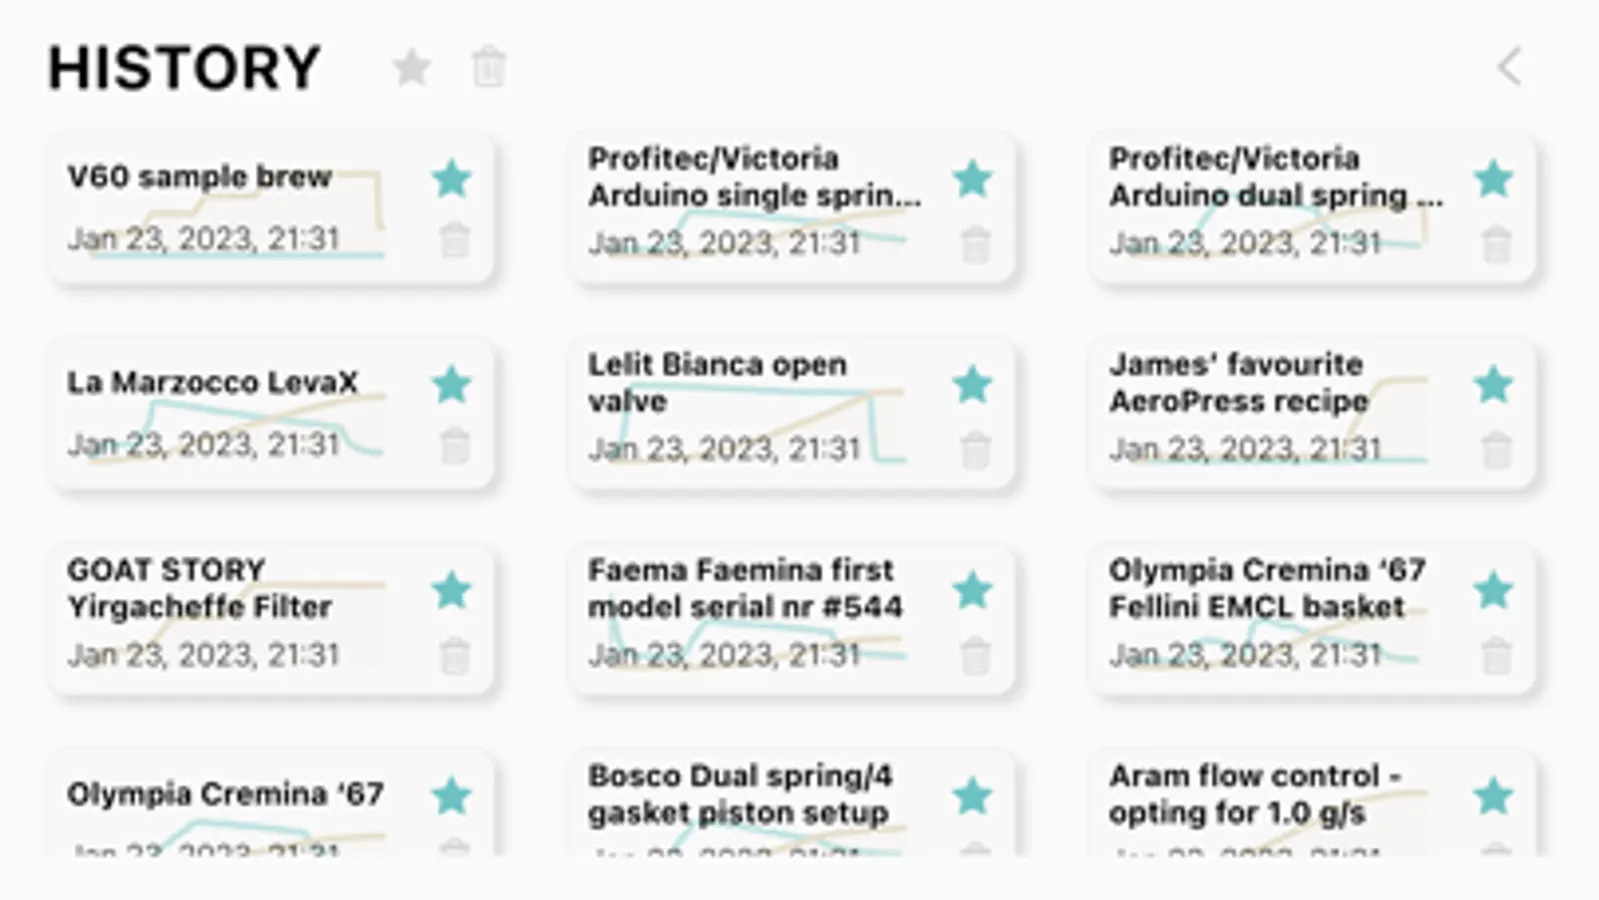Screen dimensions: 1599x900
Task: Click the back chevron arrow
Action: [x=1509, y=68]
